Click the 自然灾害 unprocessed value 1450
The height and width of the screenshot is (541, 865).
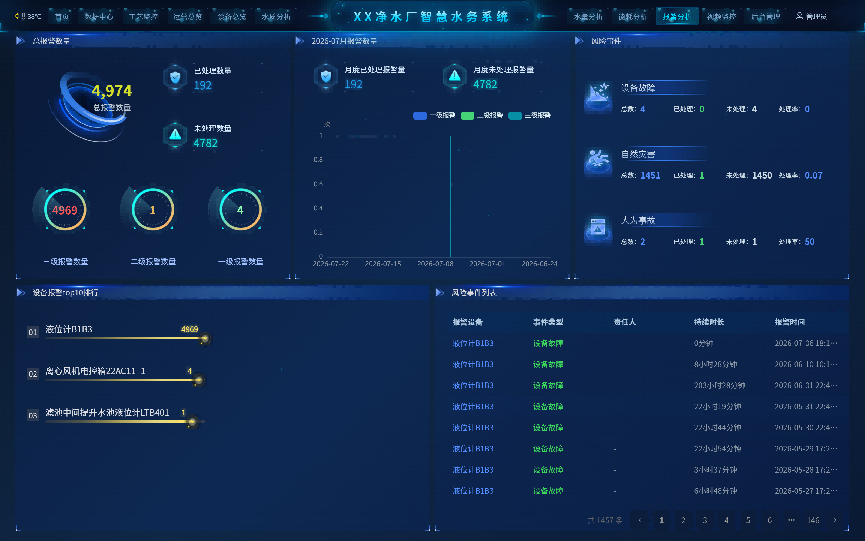(762, 175)
